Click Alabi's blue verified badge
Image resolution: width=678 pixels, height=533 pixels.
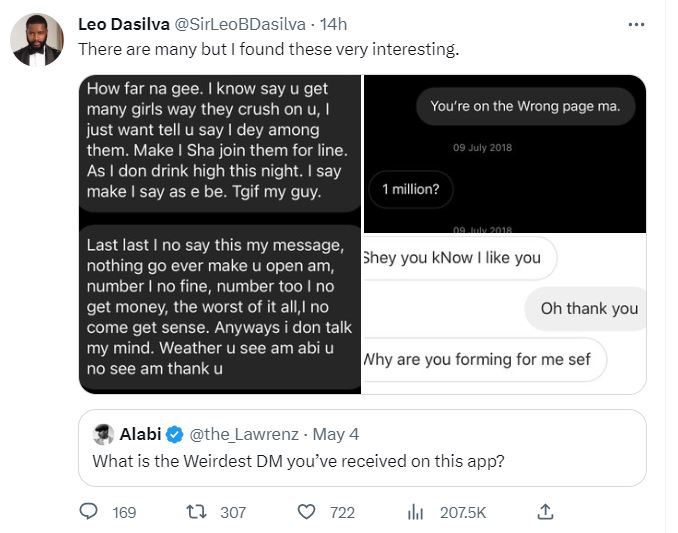(x=173, y=434)
